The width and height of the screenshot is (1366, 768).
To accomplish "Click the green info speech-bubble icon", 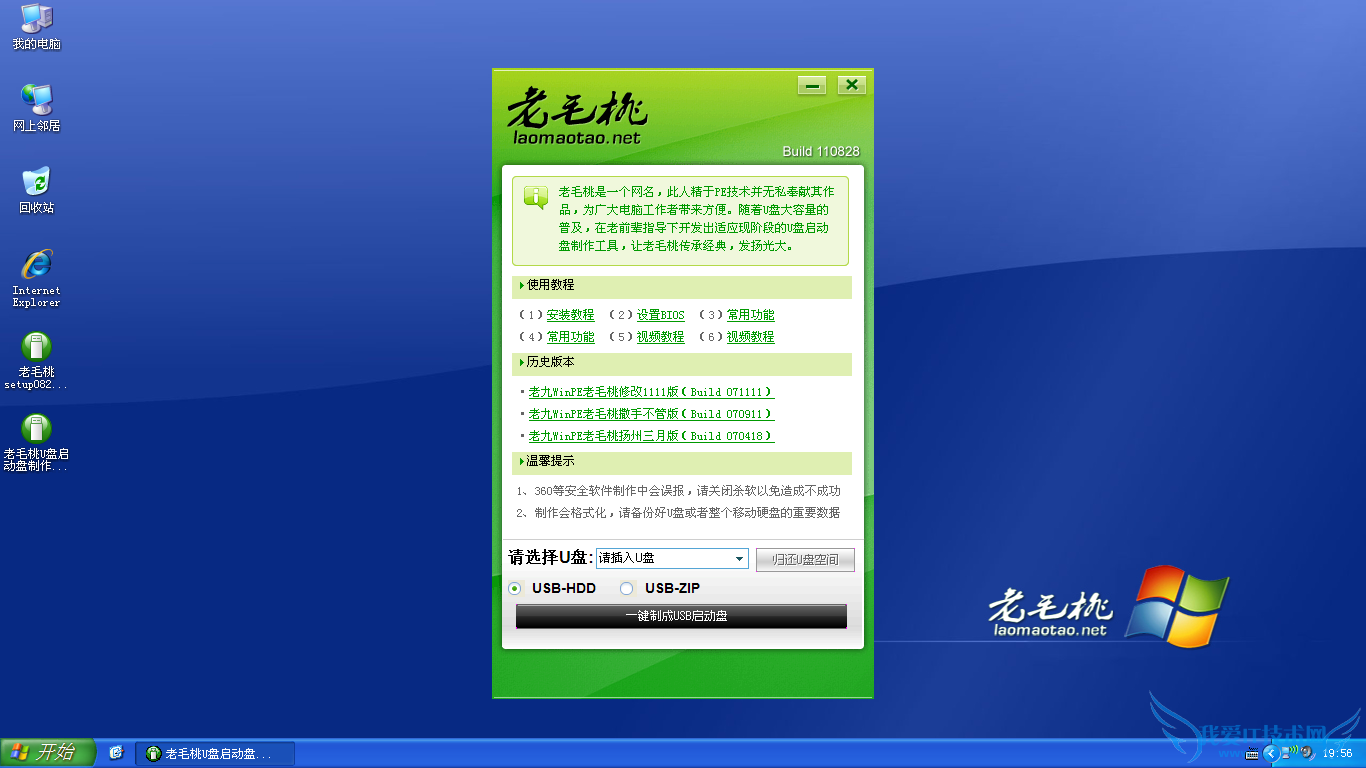I will [535, 197].
